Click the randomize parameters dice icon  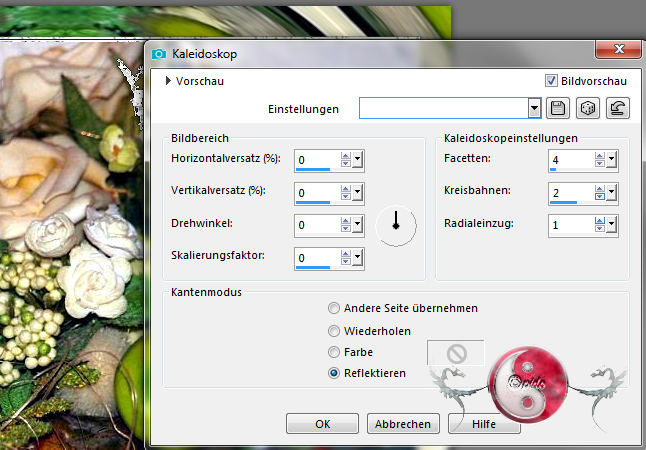[x=590, y=109]
